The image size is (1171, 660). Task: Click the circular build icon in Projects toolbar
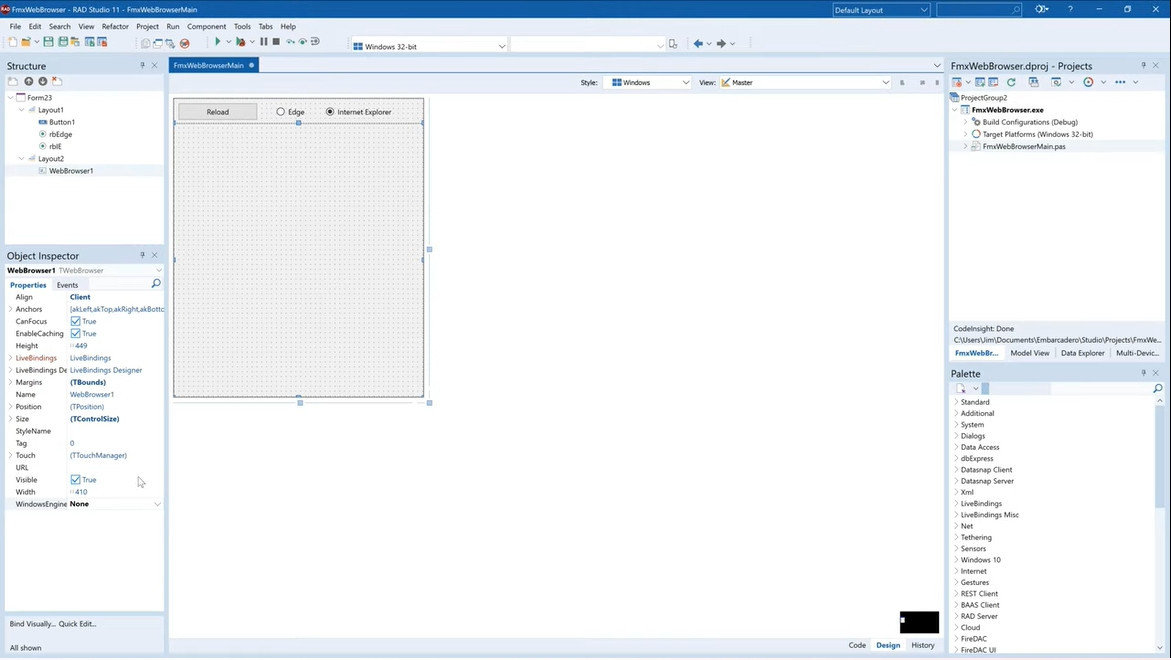coord(1088,82)
